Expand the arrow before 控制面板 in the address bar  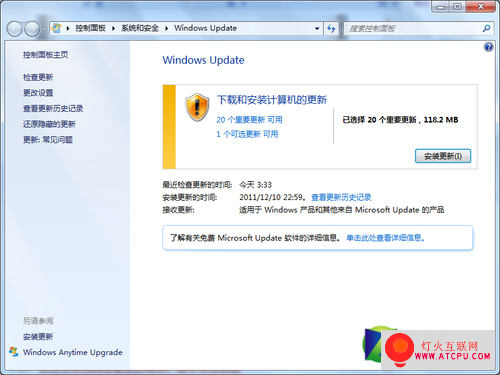[68, 28]
